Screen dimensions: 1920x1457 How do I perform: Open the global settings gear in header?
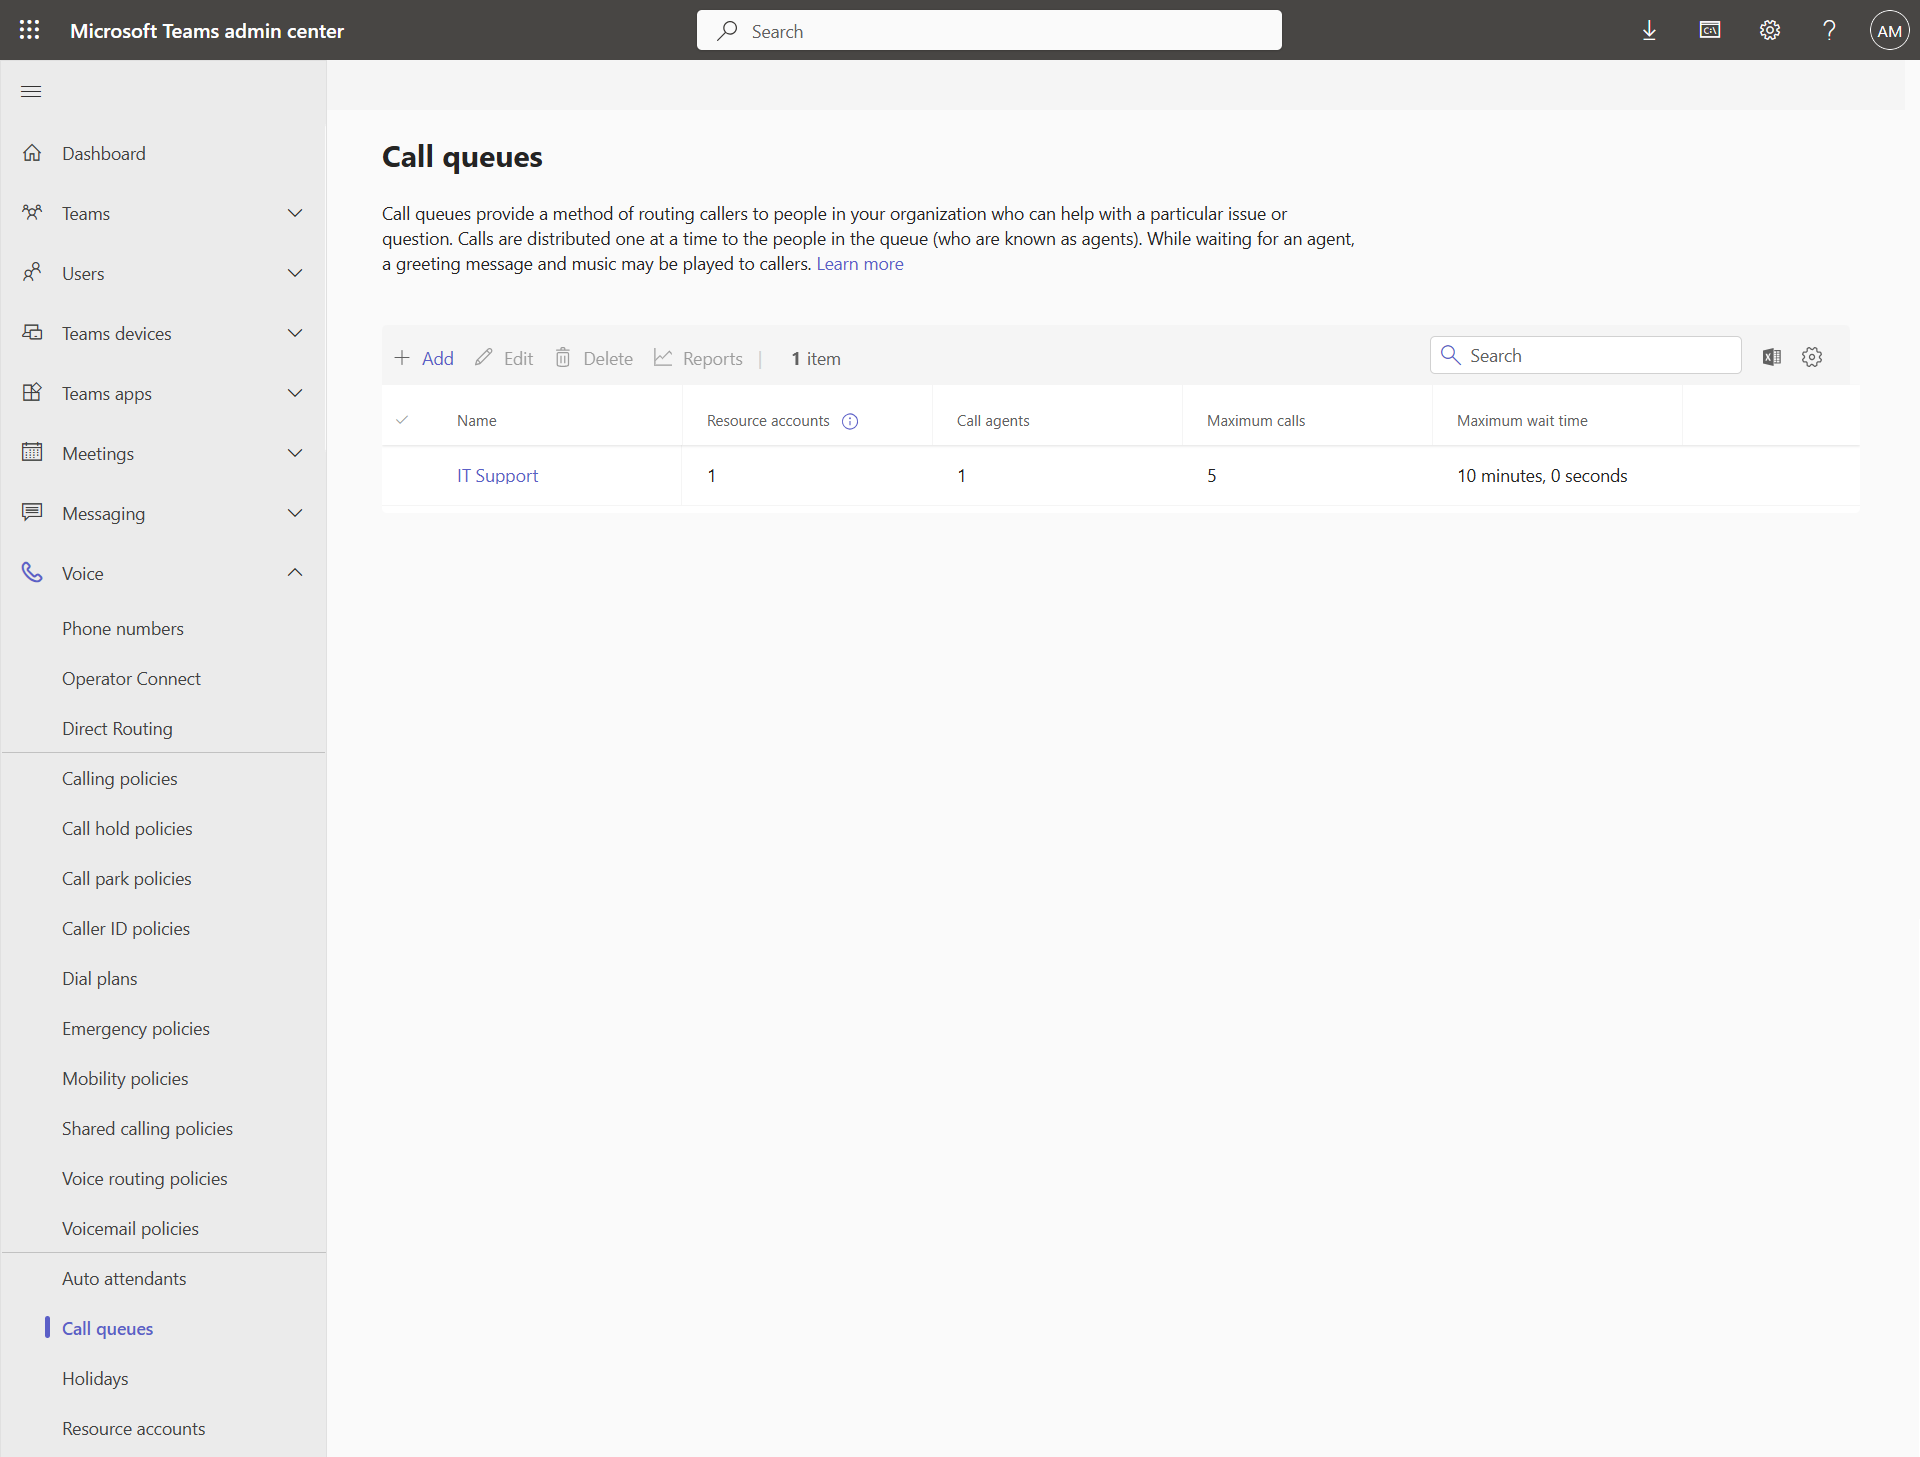(1769, 30)
